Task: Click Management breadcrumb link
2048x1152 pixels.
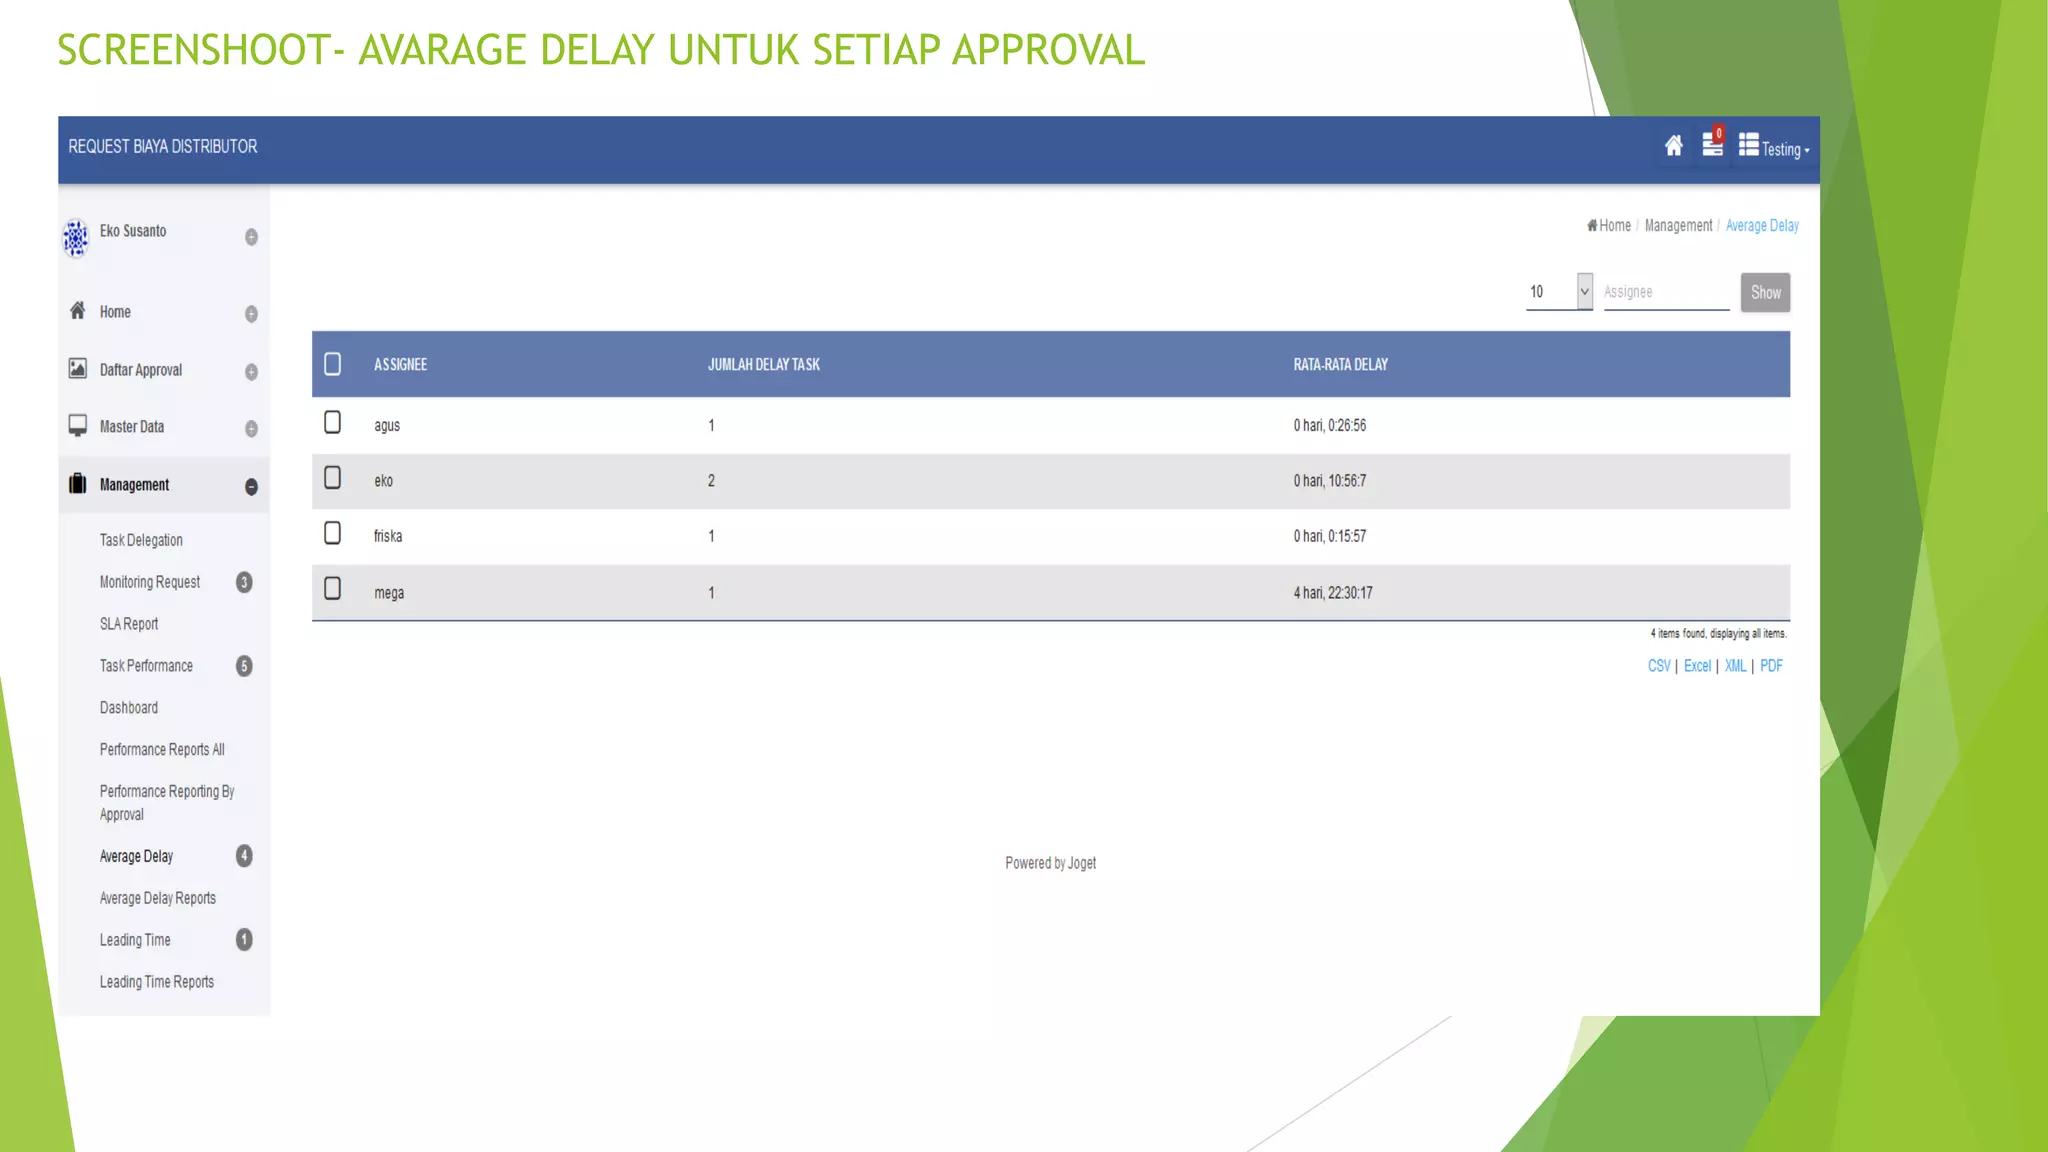Action: click(1678, 226)
